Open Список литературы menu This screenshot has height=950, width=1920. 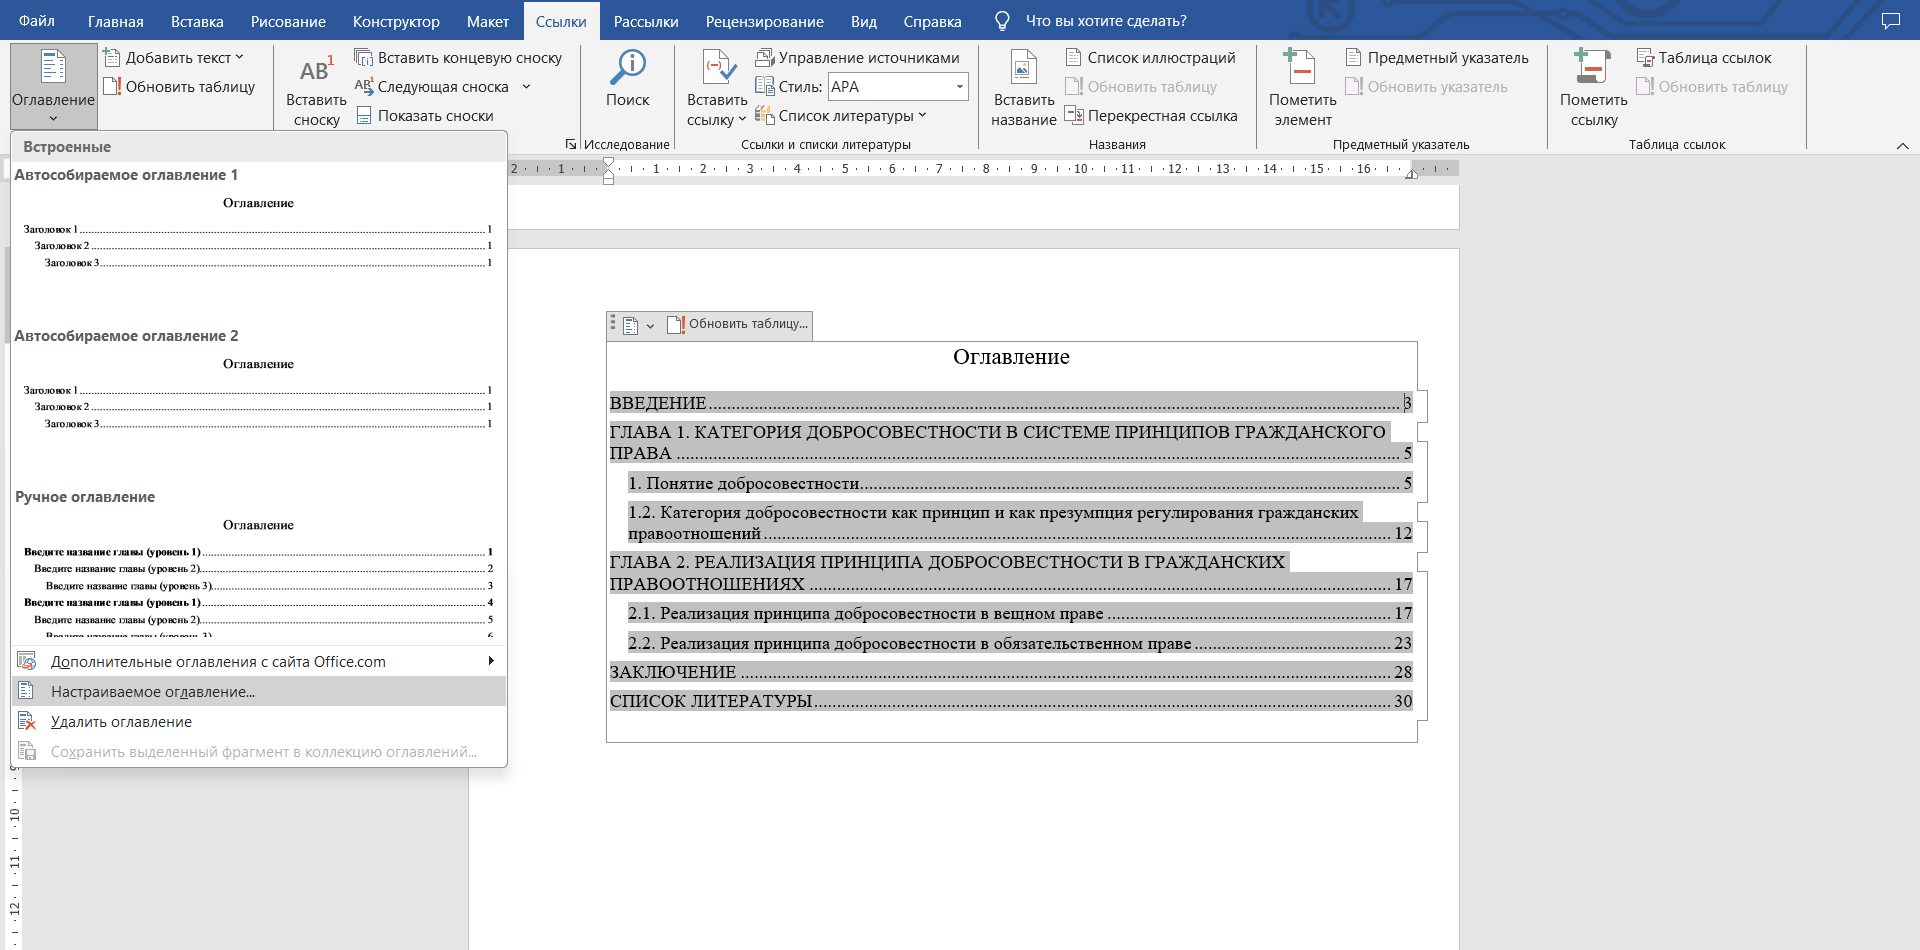coord(841,116)
